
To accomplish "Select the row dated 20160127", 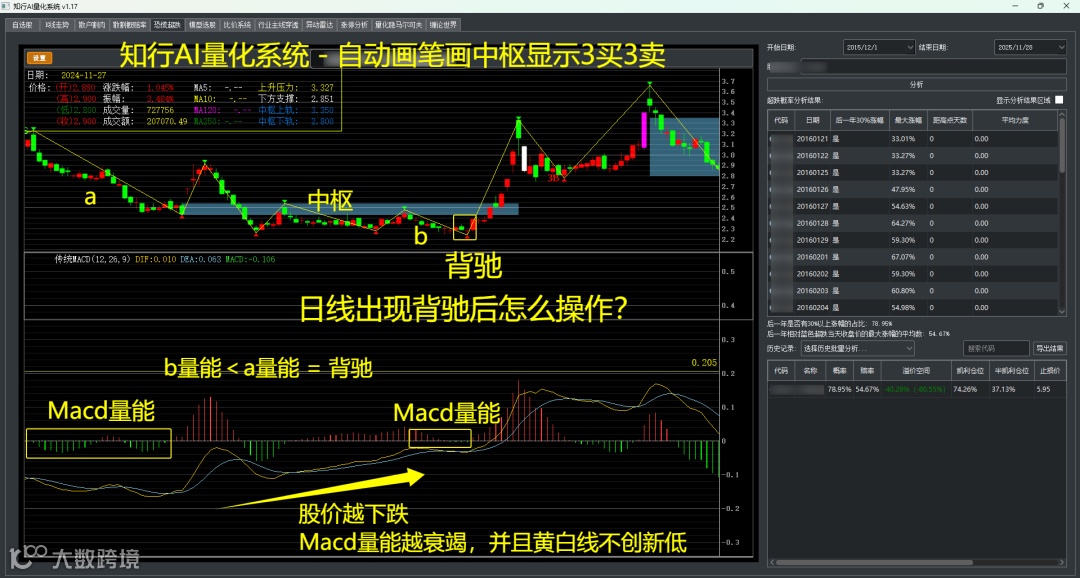I will pyautogui.click(x=913, y=206).
